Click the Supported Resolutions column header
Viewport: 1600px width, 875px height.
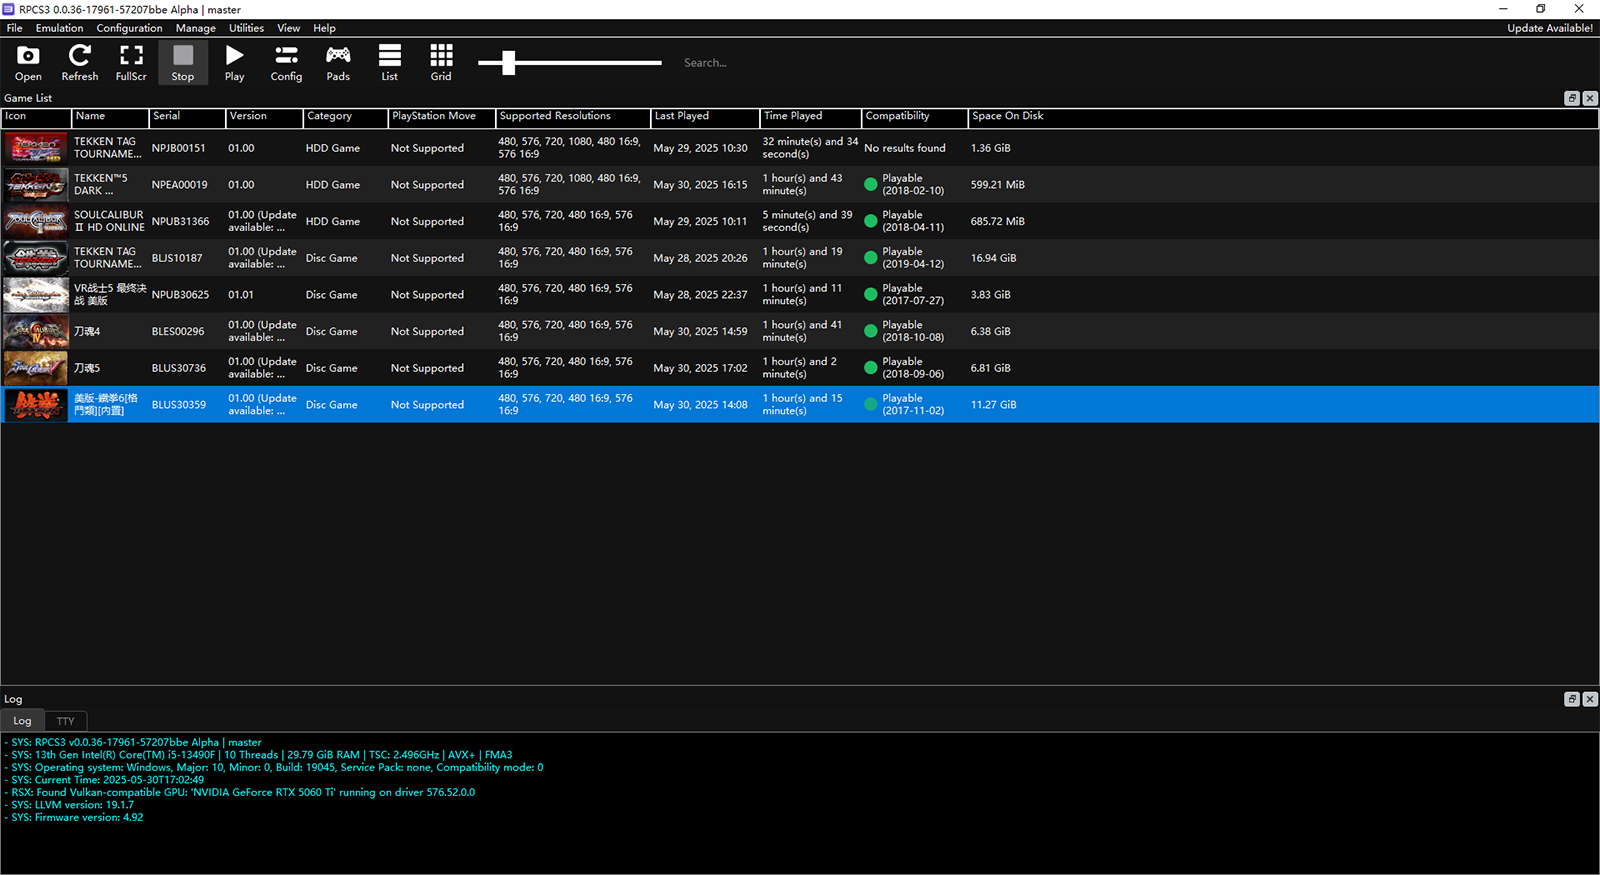point(573,117)
